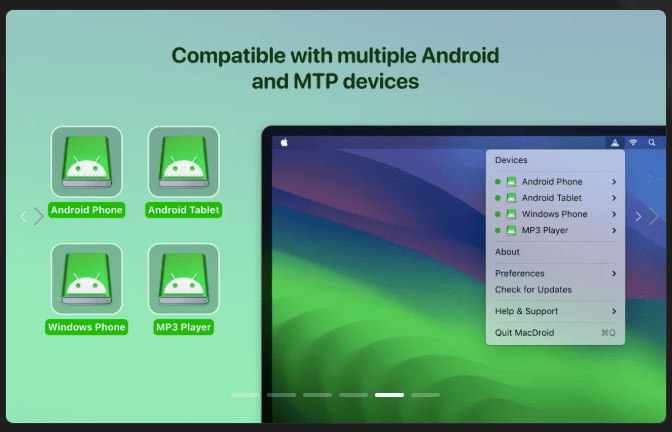Image resolution: width=672 pixels, height=432 pixels.
Task: Select MP3 Player in the Devices menu
Action: 555,231
